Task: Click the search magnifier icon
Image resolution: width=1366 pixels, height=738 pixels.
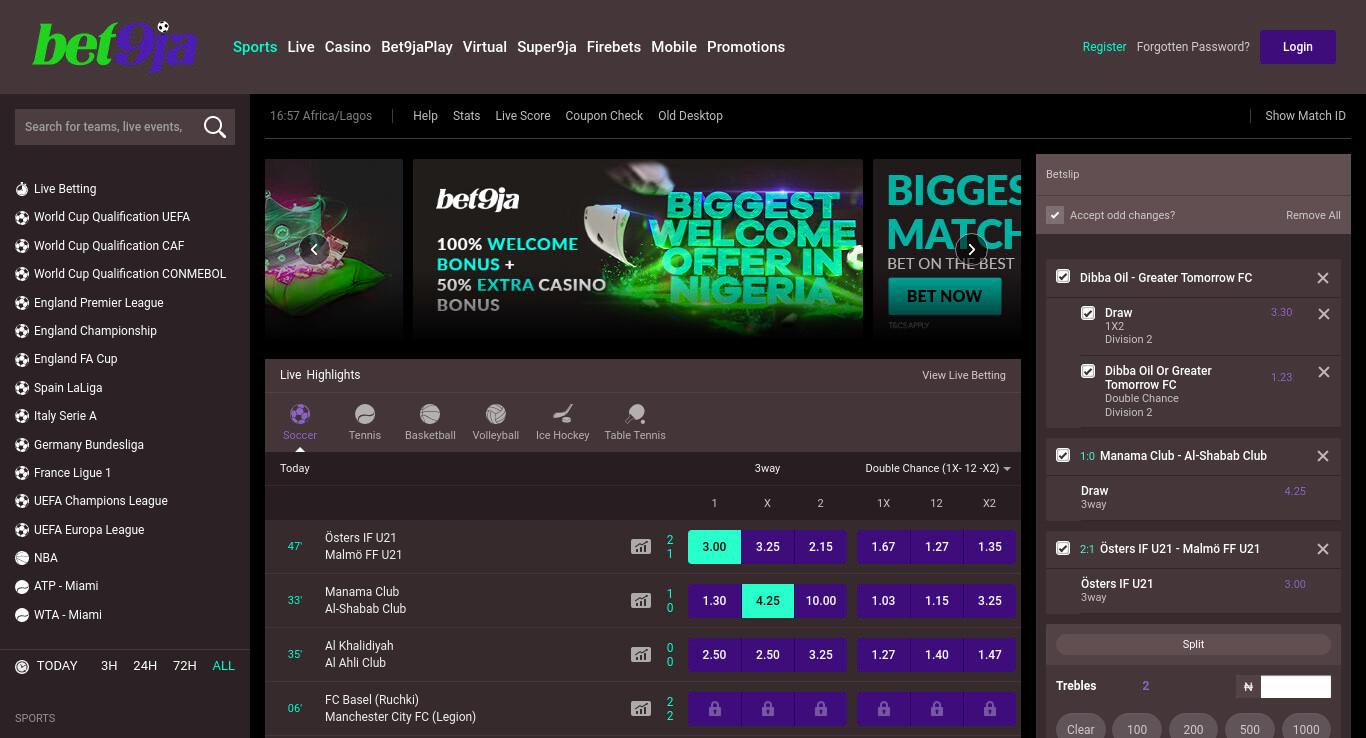Action: 215,127
